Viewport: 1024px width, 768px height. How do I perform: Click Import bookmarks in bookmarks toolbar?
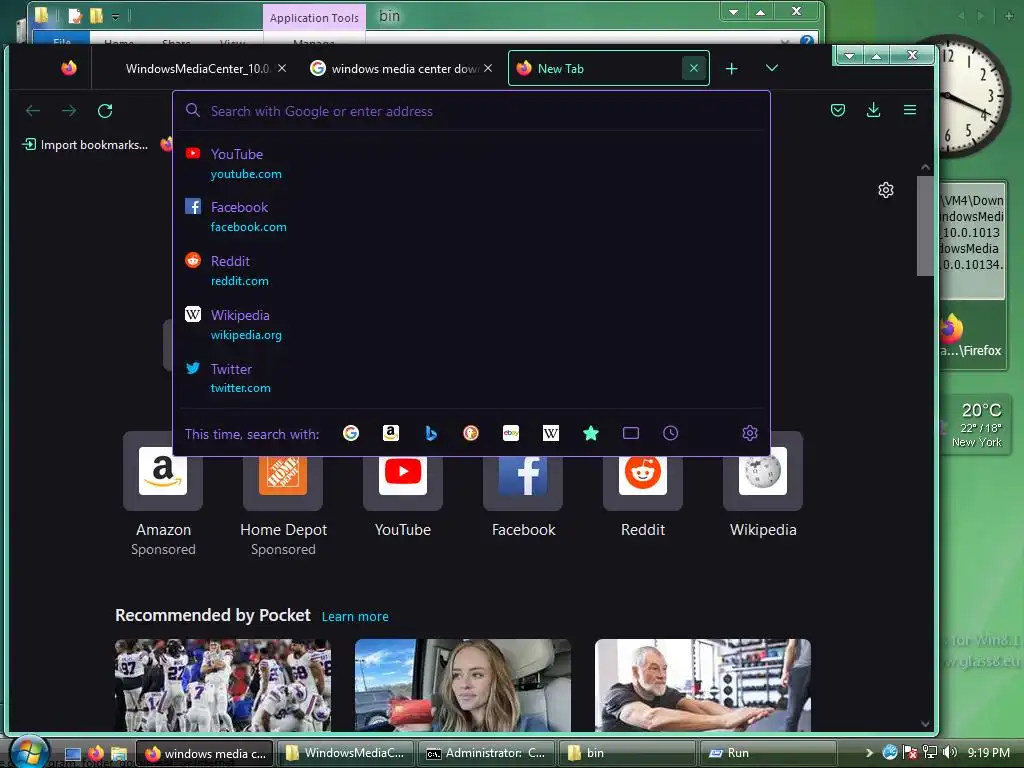(x=86, y=144)
